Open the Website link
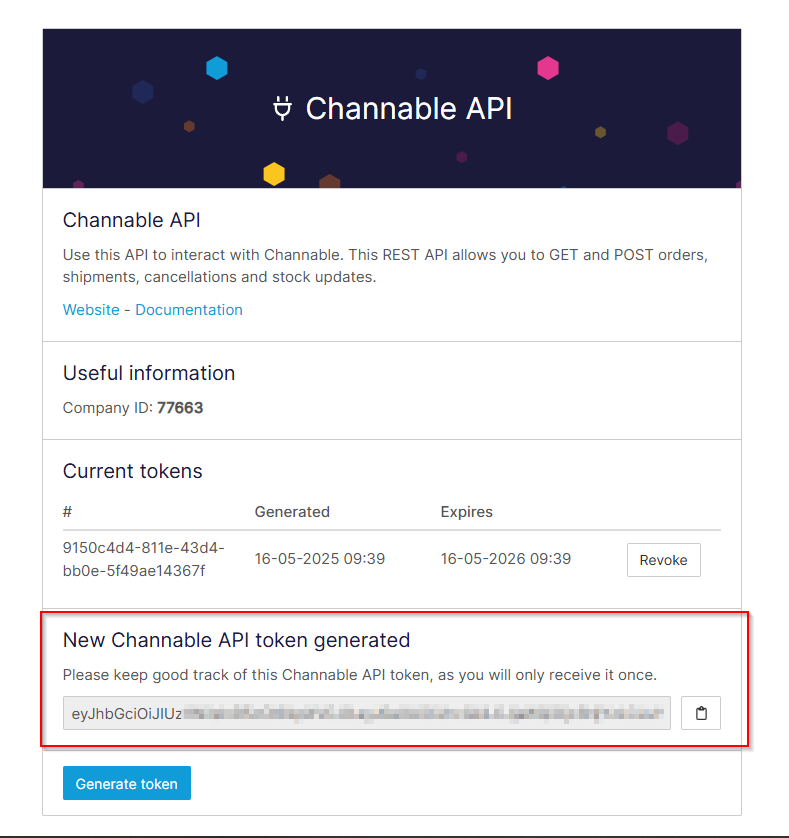This screenshot has height=838, width=789. (91, 310)
